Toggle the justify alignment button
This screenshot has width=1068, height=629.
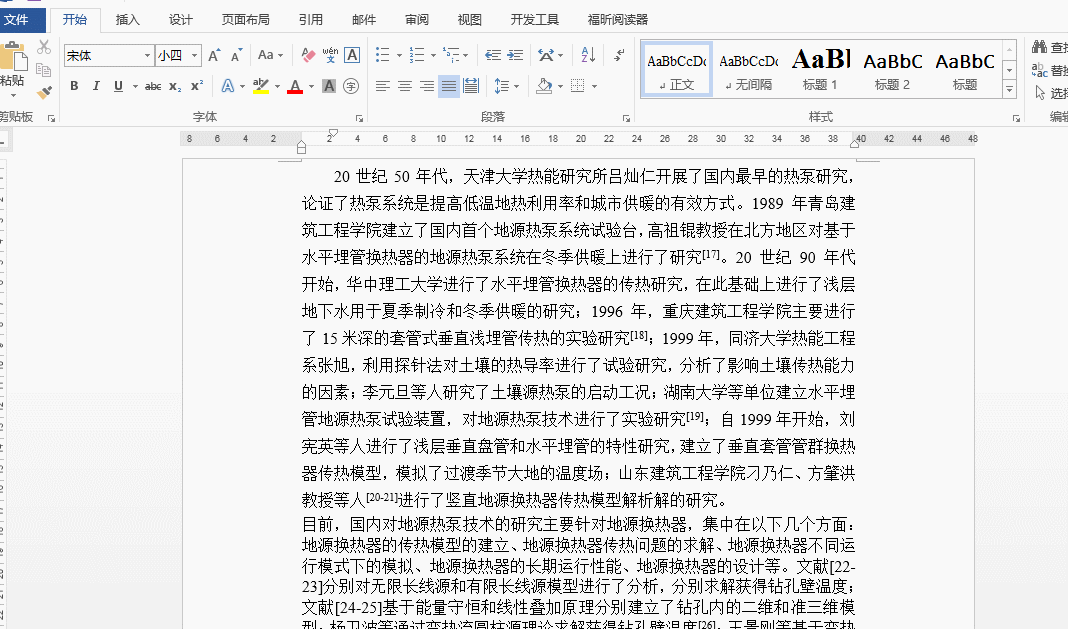click(x=449, y=87)
